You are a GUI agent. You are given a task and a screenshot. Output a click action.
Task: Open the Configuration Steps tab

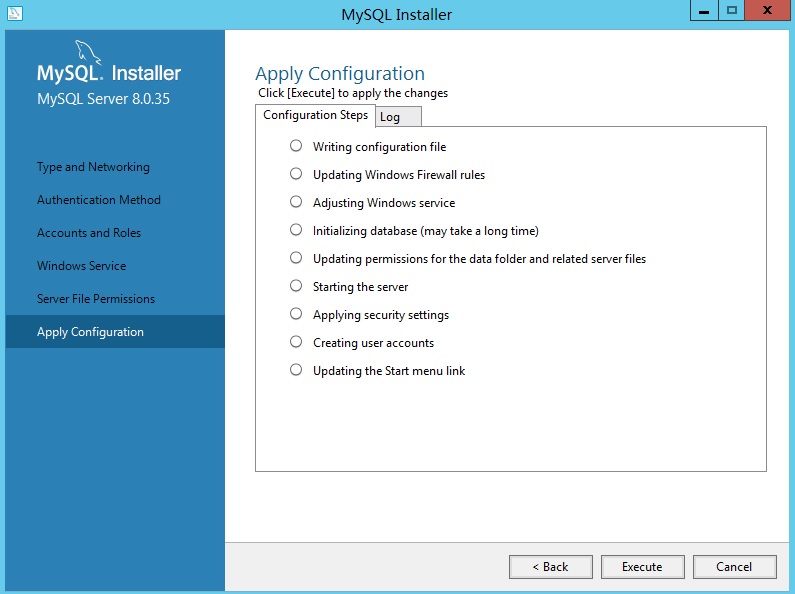coord(315,116)
